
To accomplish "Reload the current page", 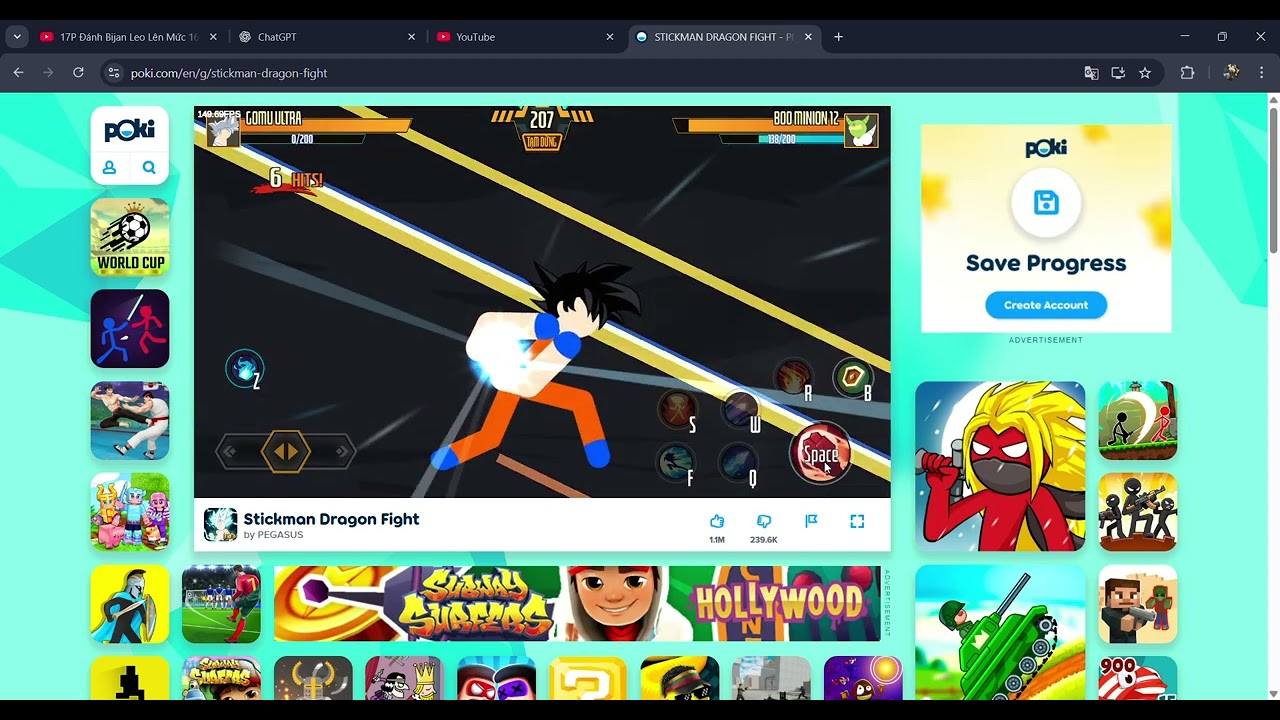I will coord(78,73).
